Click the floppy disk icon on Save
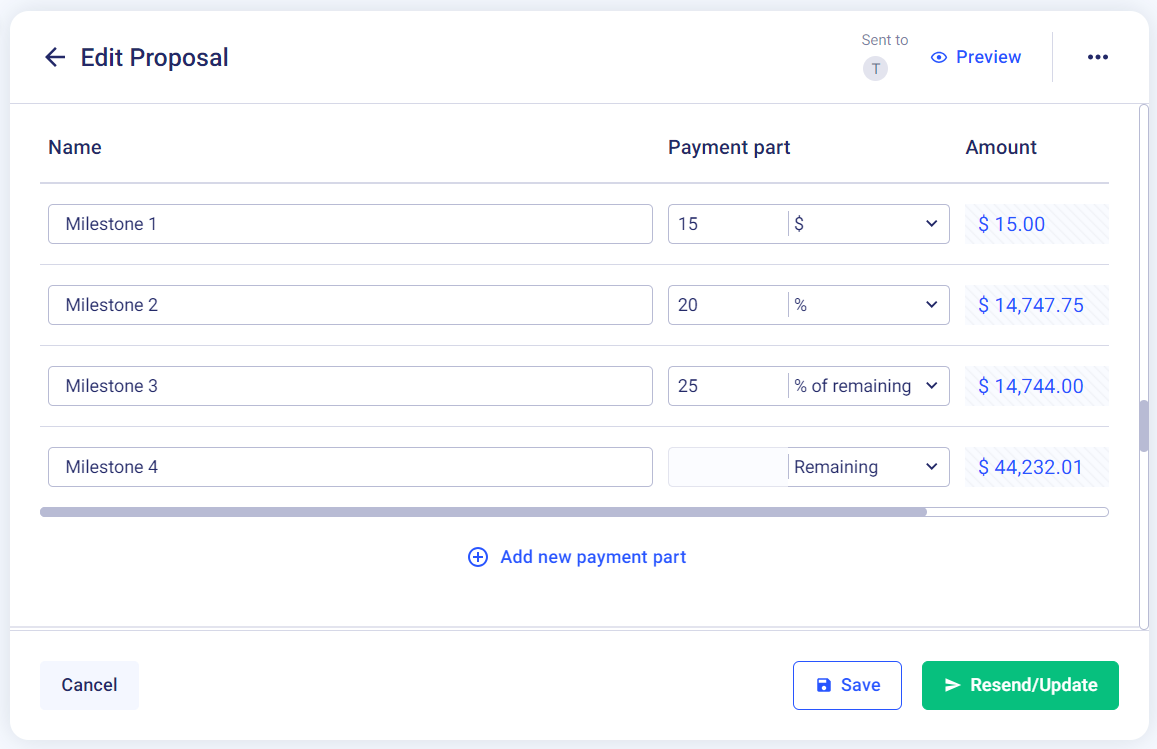 point(823,686)
